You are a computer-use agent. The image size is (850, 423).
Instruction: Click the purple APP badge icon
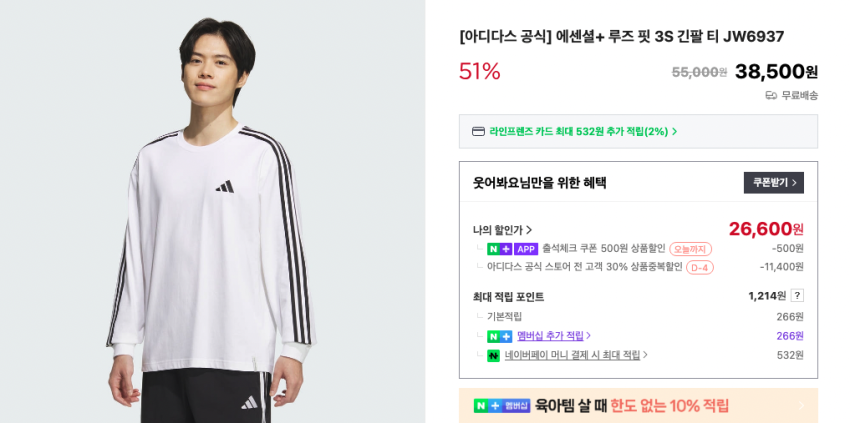click(526, 249)
